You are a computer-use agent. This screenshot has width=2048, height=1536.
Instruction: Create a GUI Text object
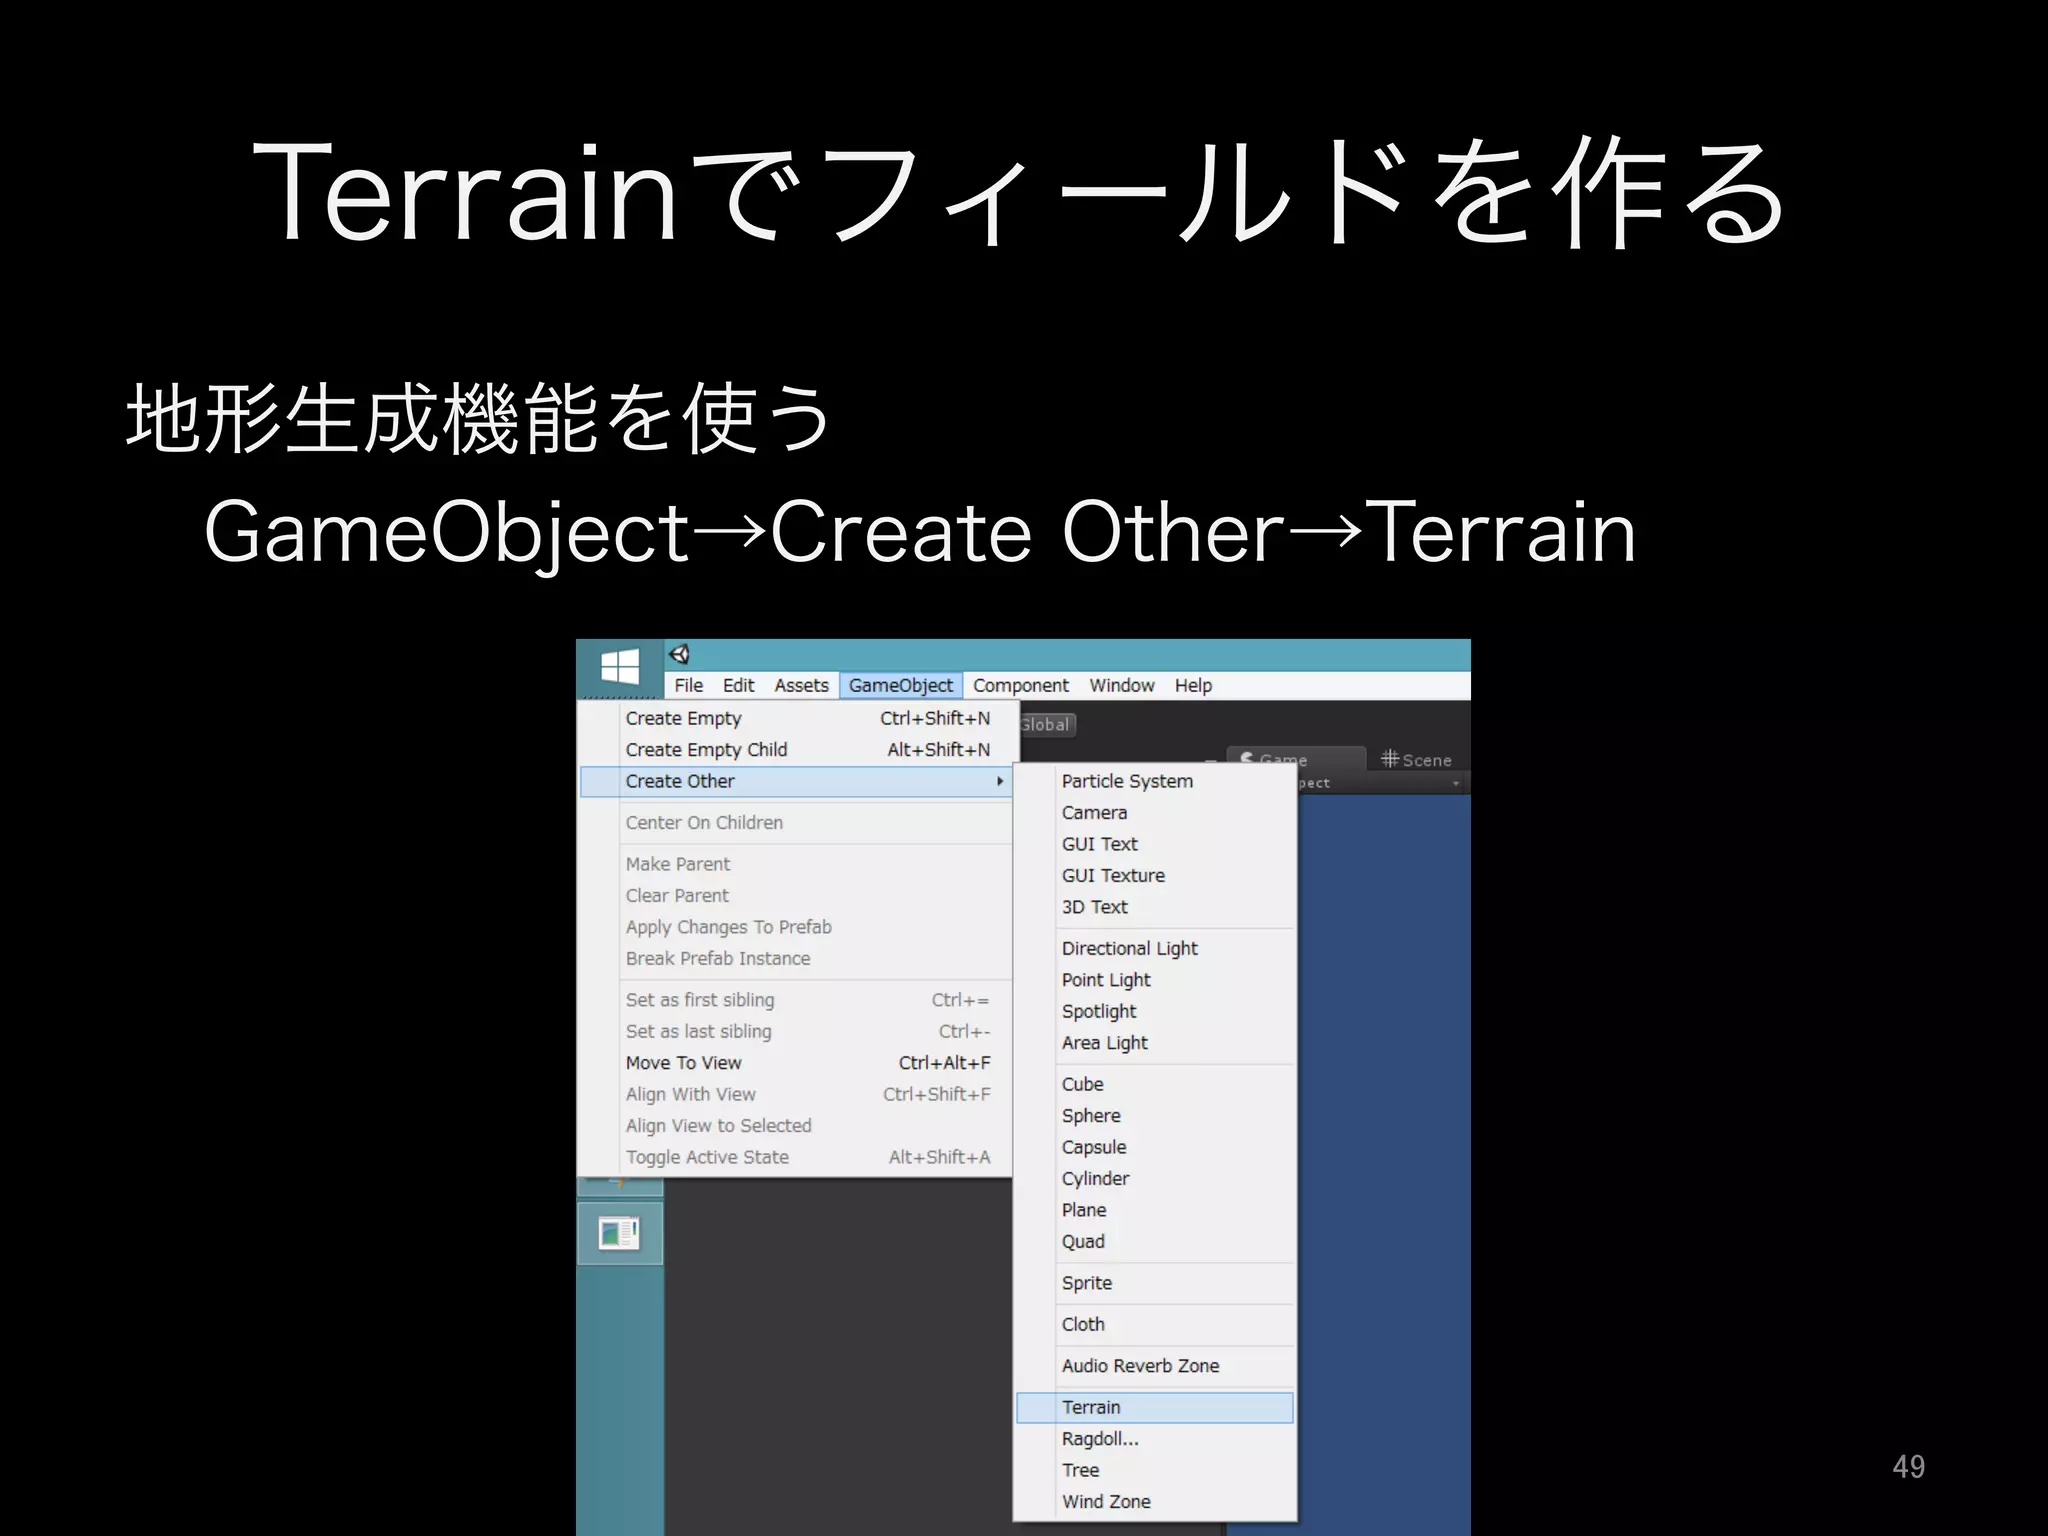click(1155, 844)
